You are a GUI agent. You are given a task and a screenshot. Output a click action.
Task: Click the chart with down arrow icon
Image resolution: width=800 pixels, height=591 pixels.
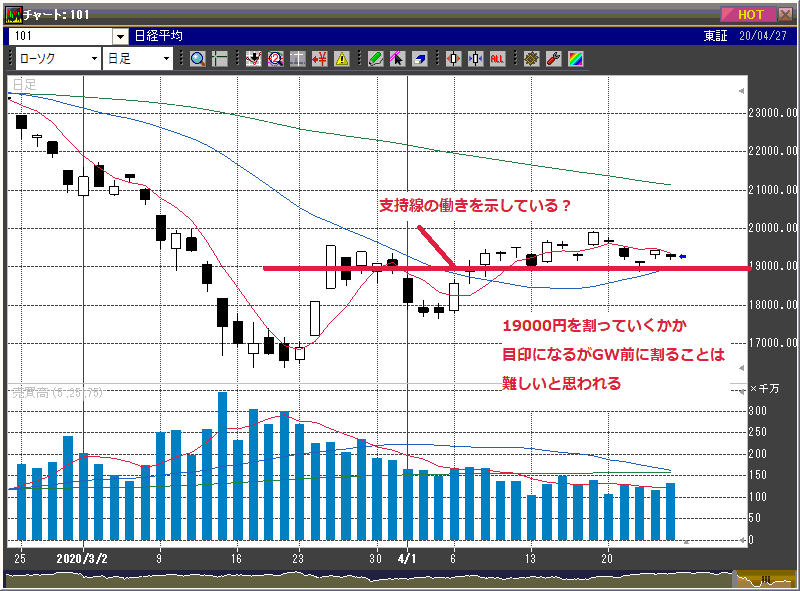tap(254, 59)
